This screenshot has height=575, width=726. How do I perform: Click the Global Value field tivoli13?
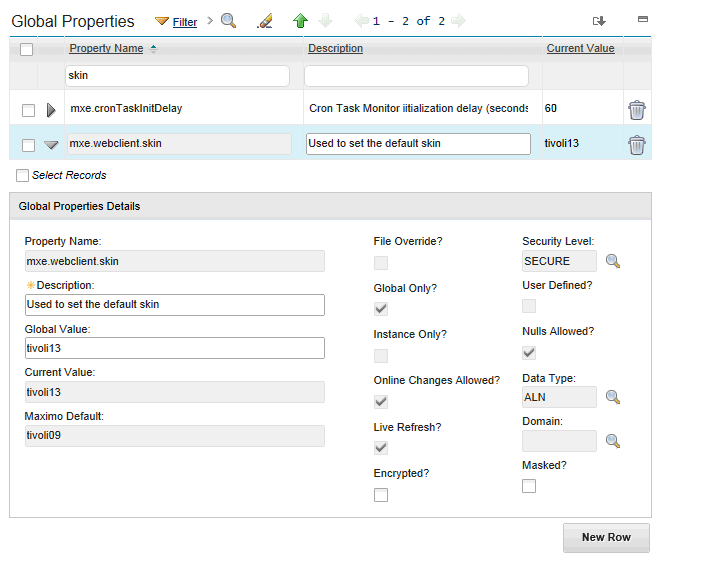tap(175, 348)
